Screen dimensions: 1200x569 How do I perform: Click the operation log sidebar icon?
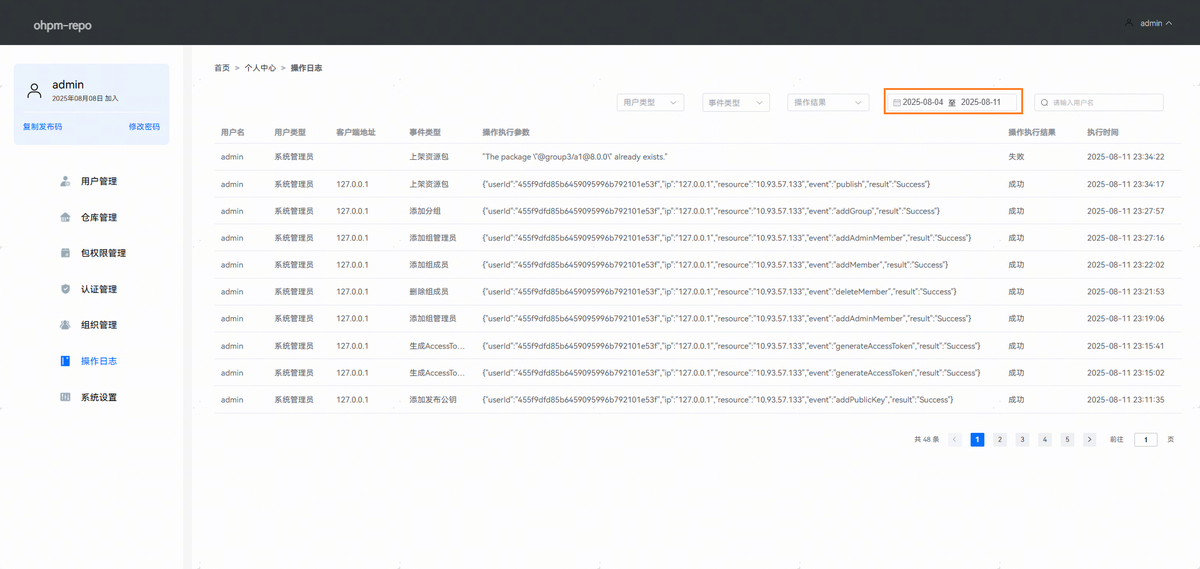coord(65,361)
